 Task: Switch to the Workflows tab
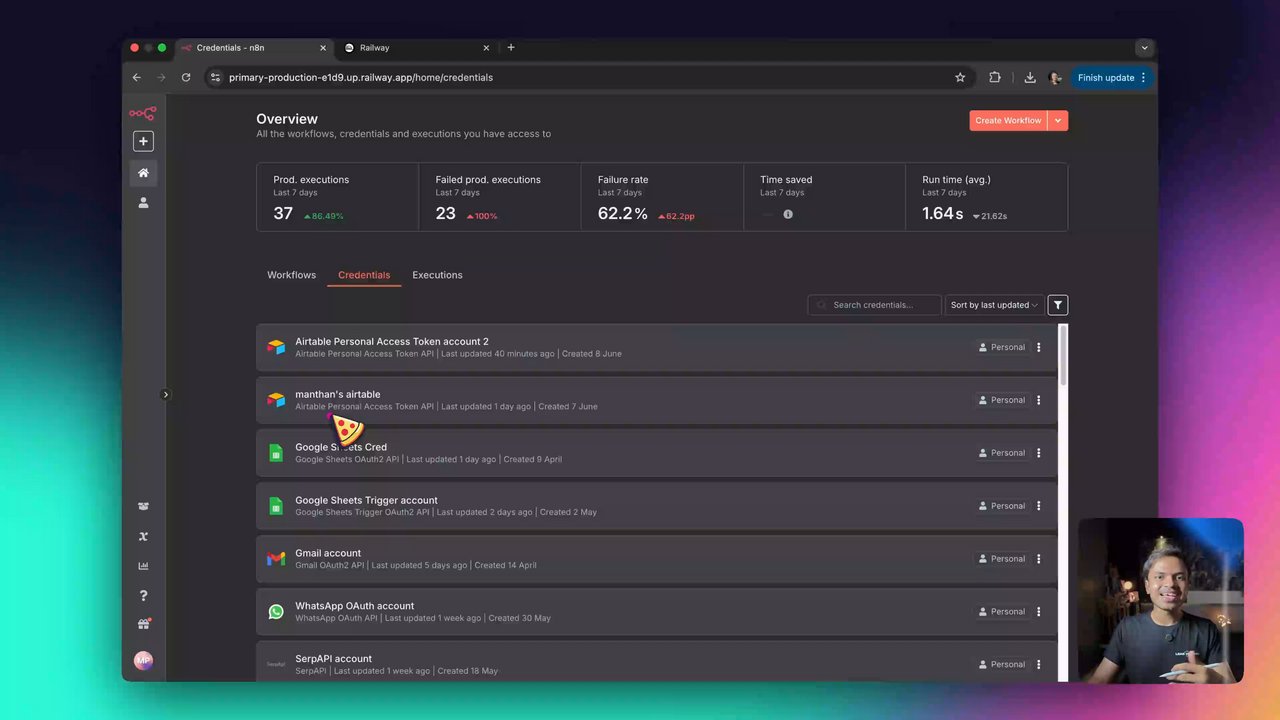click(291, 275)
